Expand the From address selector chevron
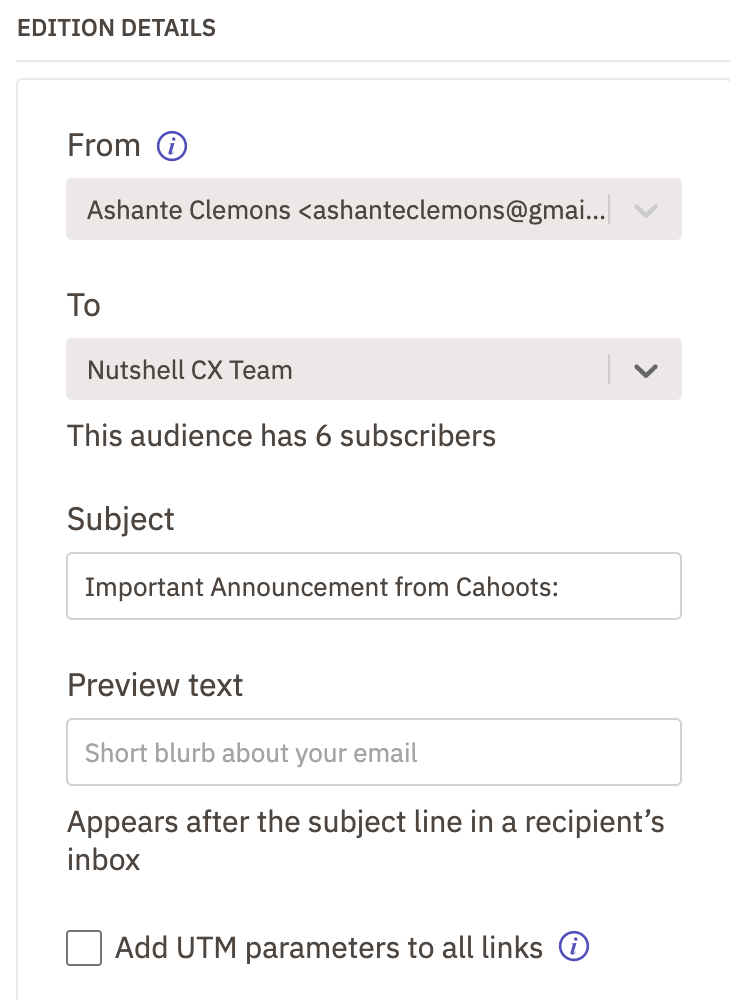730x1000 pixels. (x=646, y=209)
